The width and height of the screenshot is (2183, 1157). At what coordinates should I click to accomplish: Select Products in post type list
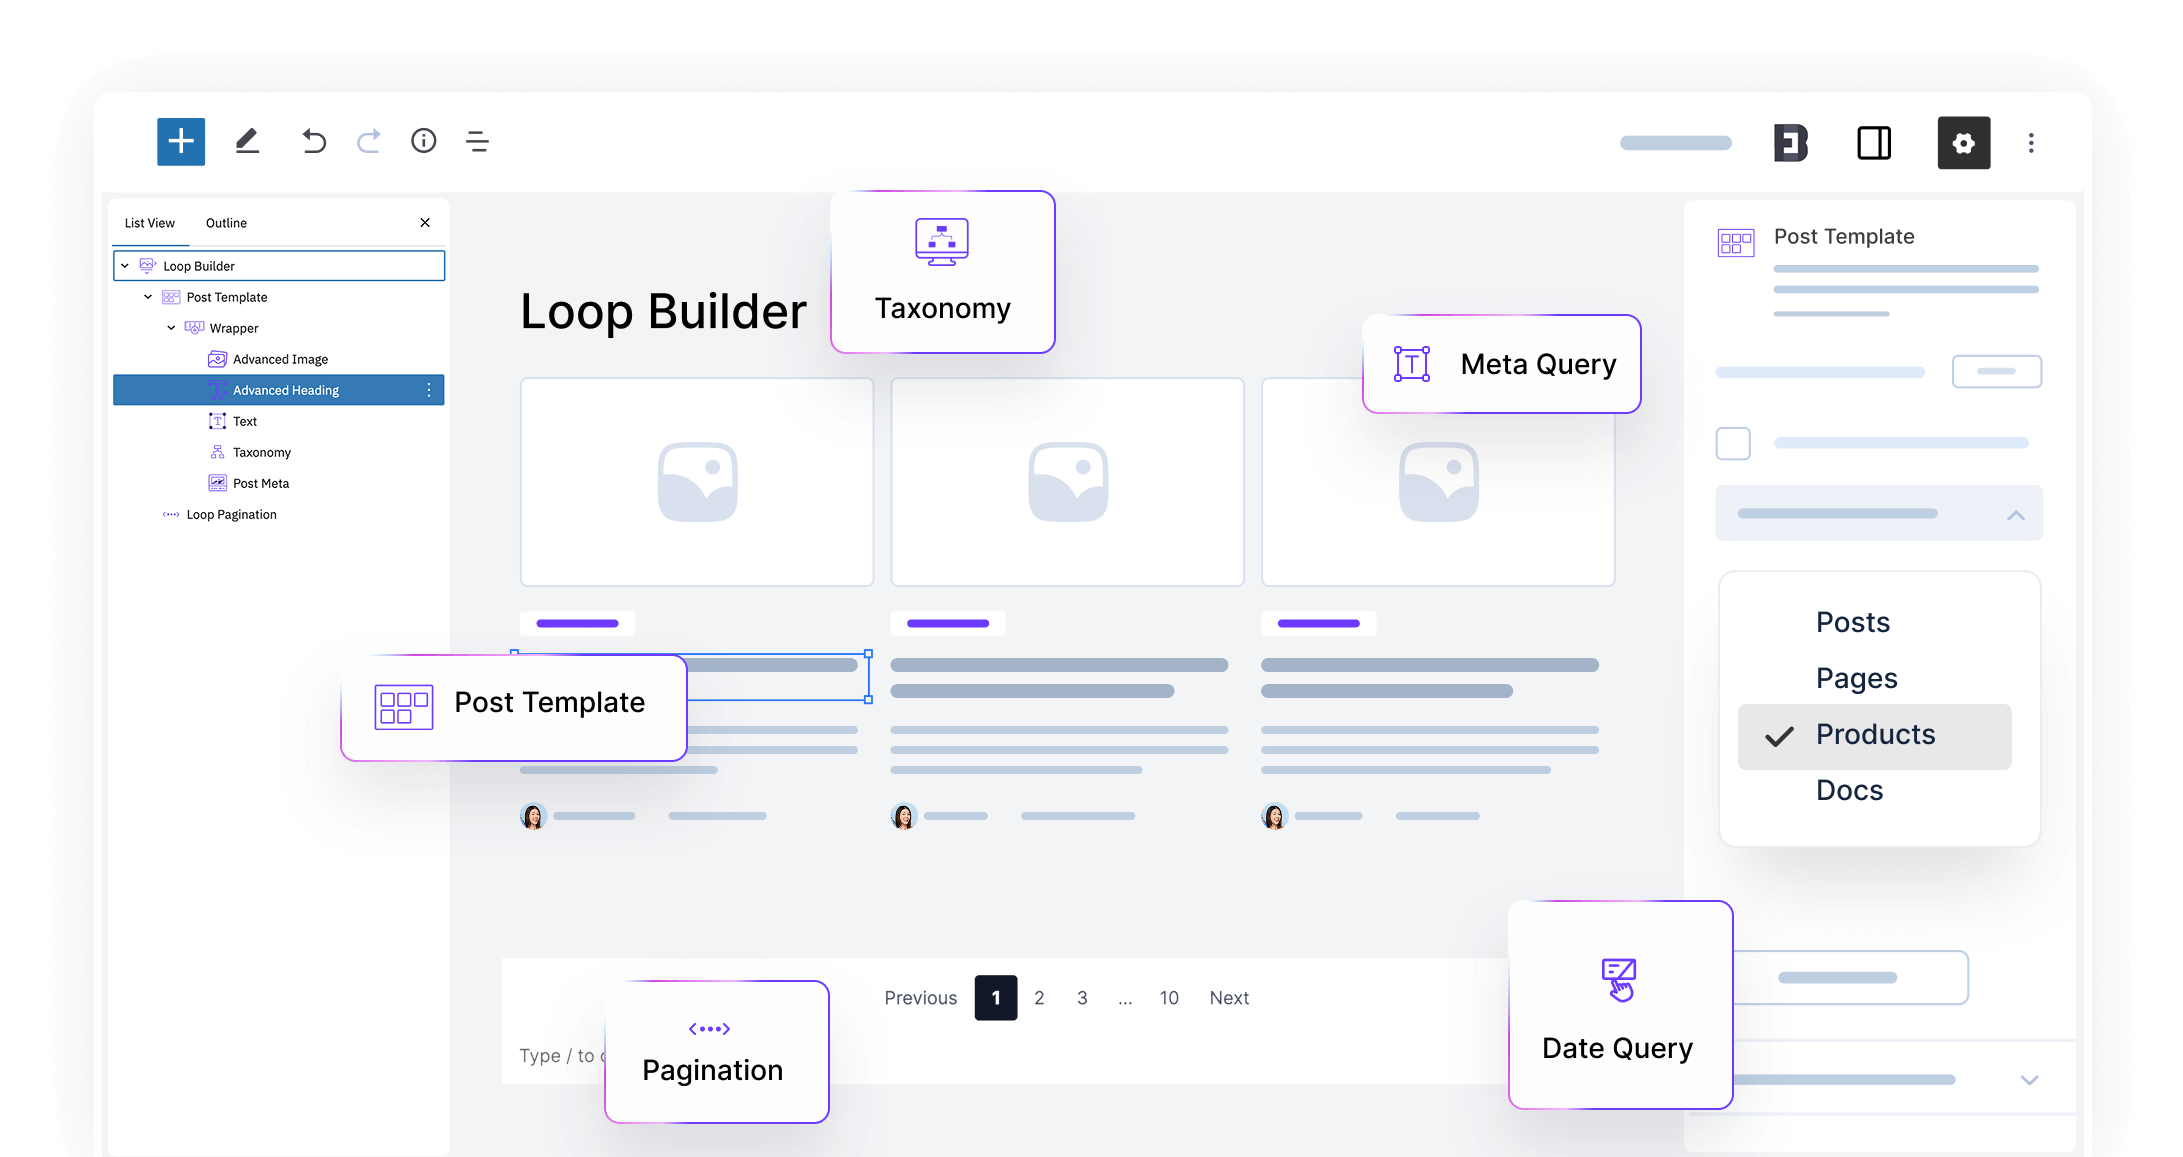(x=1875, y=735)
